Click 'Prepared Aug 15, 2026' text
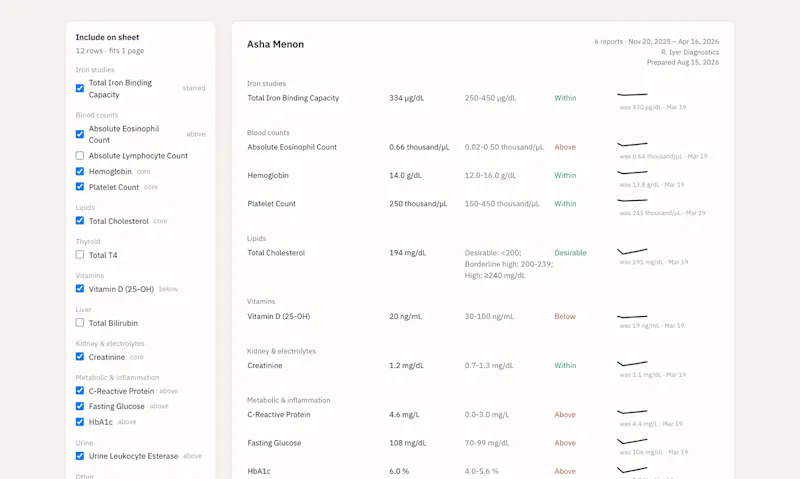The height and width of the screenshot is (479, 800). pyautogui.click(x=683, y=62)
